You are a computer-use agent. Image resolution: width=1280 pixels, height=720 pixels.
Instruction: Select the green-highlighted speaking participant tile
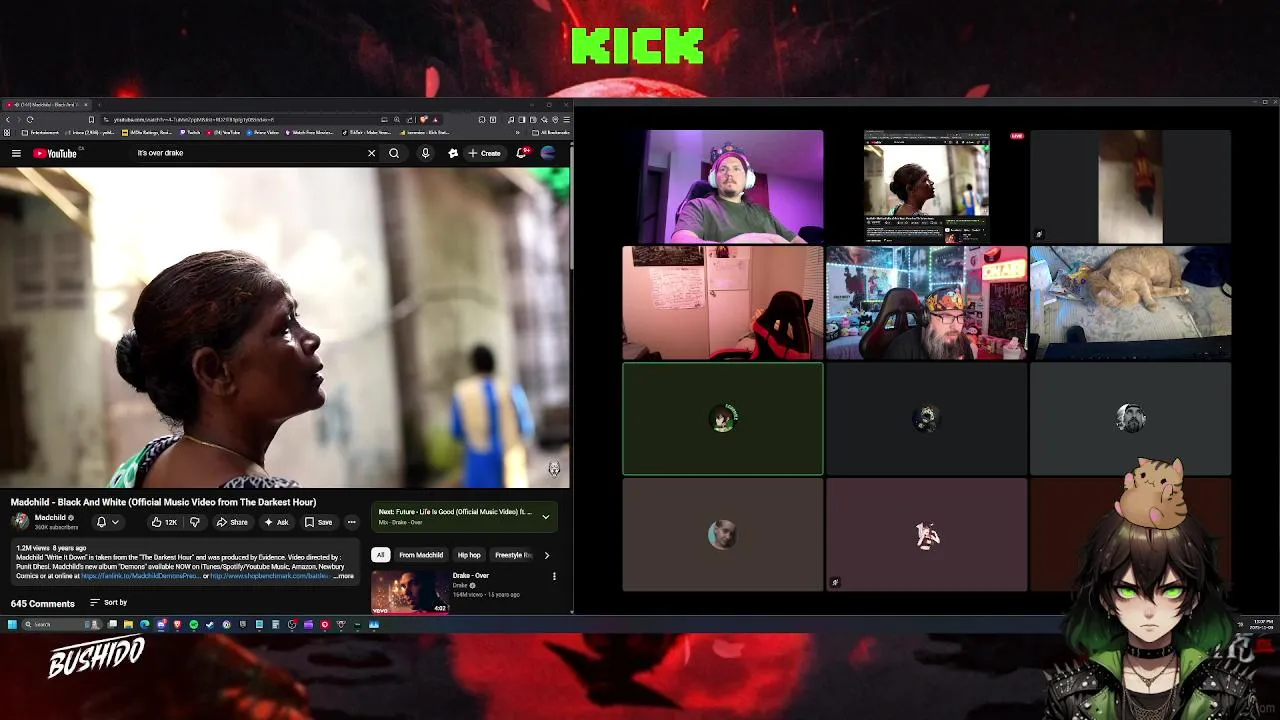click(x=723, y=418)
